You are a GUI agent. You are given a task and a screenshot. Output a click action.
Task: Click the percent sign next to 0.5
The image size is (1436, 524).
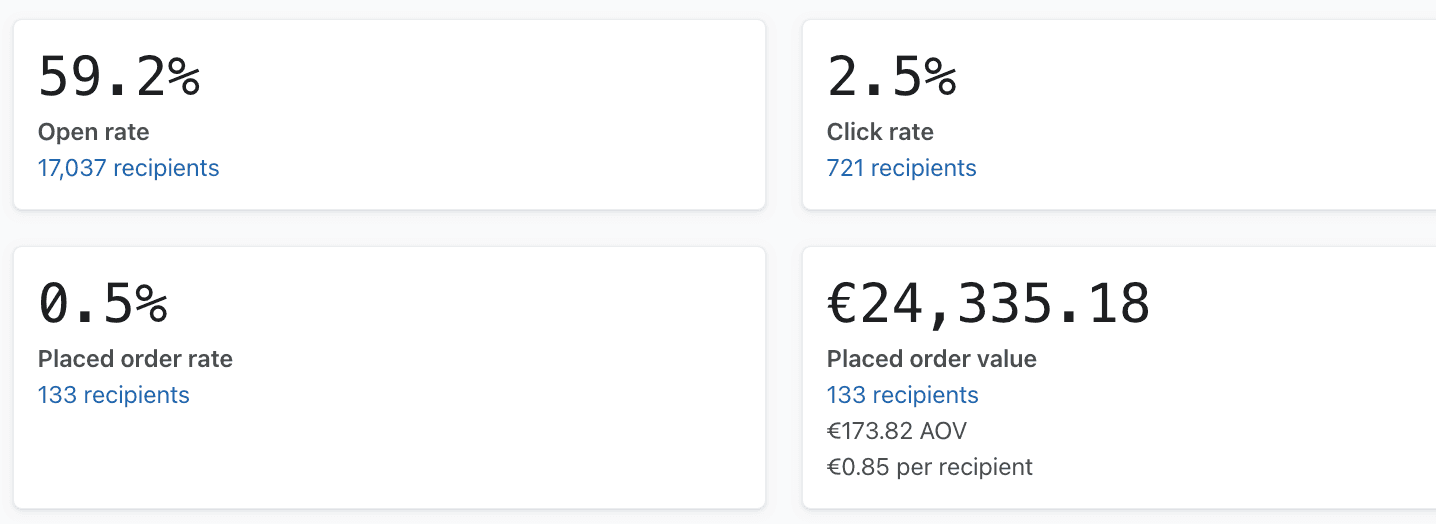coord(151,304)
